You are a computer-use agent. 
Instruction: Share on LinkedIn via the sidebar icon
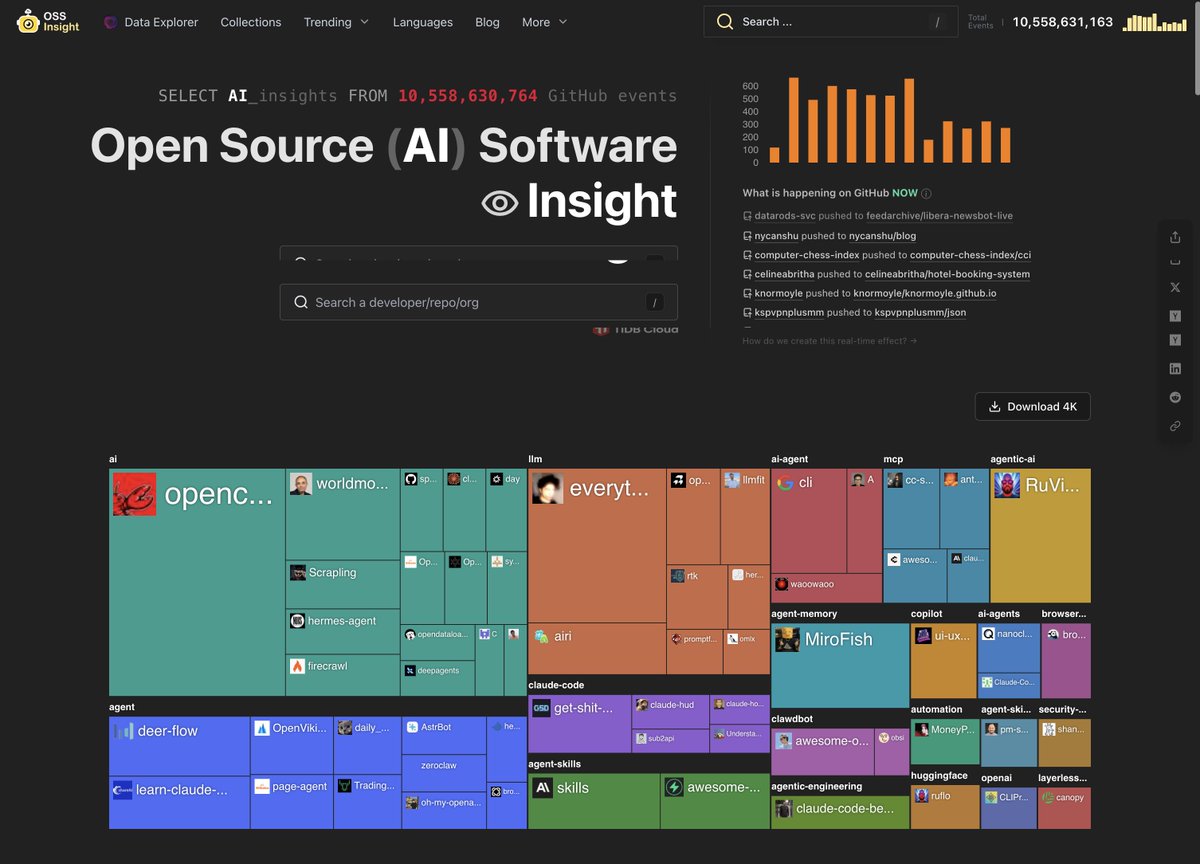click(x=1175, y=369)
